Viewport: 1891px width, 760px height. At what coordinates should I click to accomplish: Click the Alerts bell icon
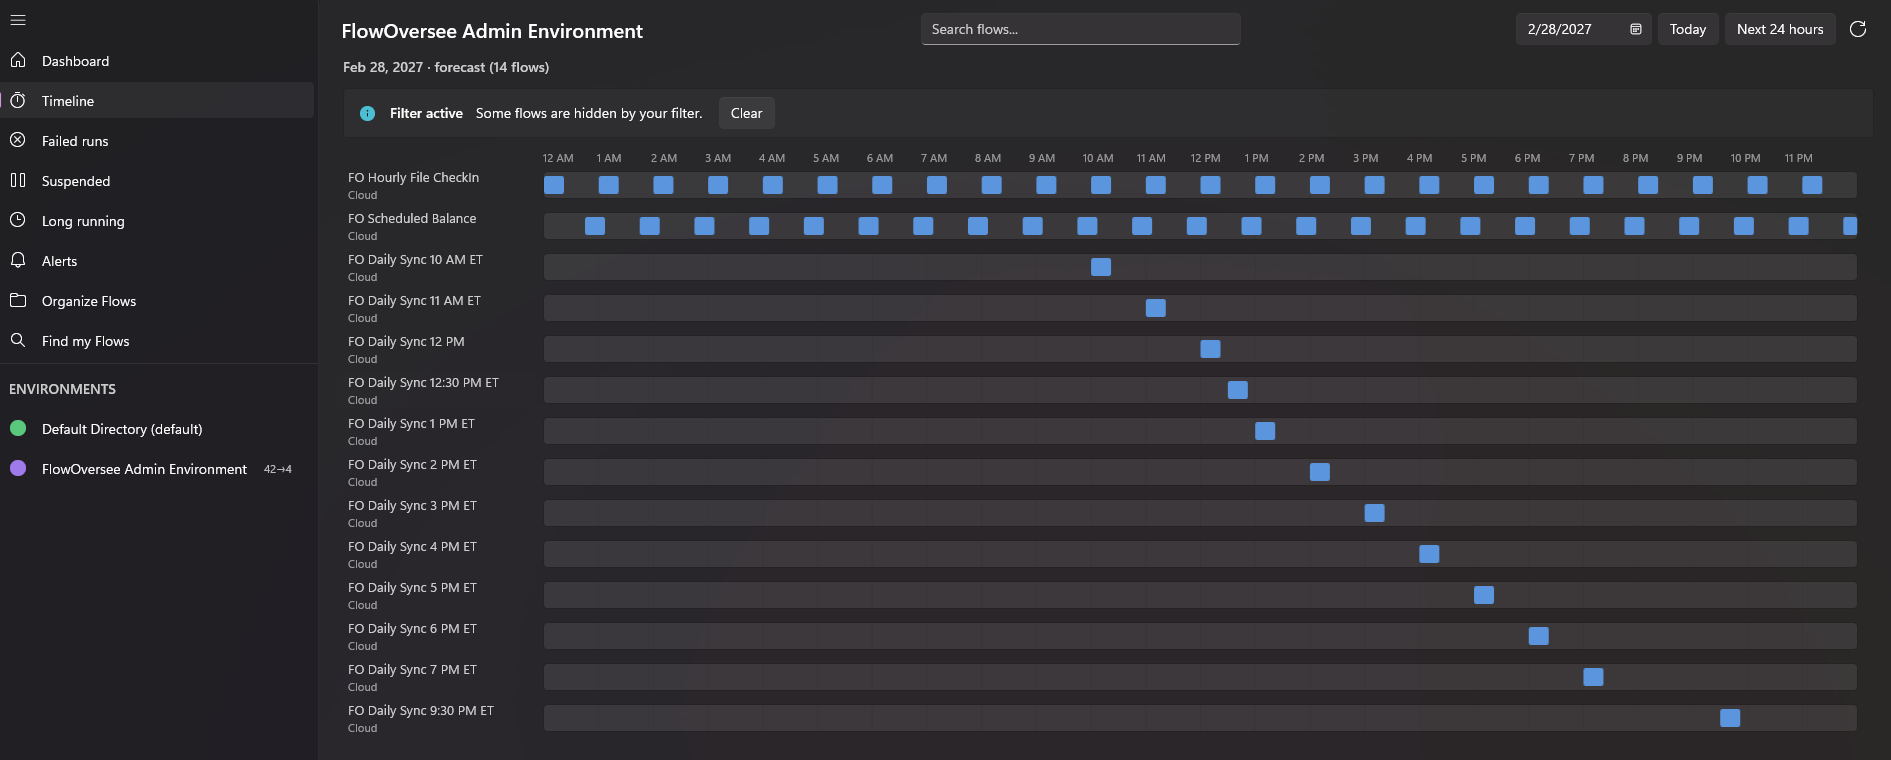pyautogui.click(x=18, y=261)
